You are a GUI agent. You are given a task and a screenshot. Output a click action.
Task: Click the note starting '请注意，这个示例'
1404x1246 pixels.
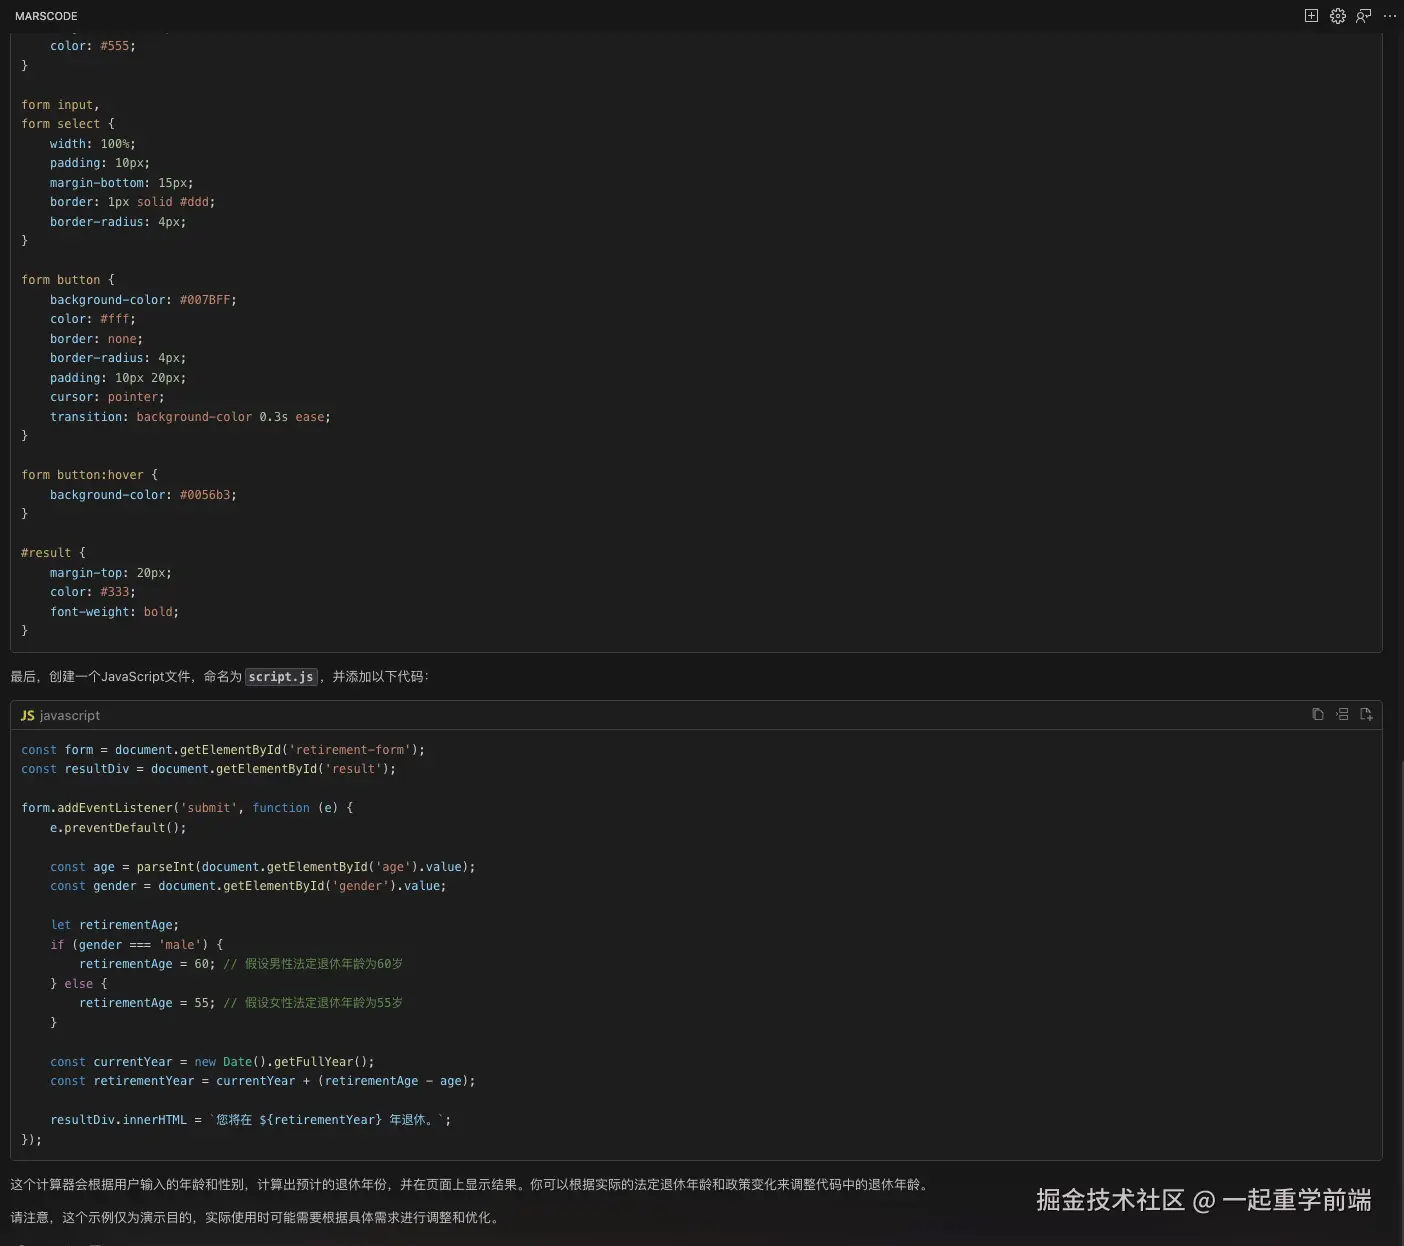point(255,1218)
